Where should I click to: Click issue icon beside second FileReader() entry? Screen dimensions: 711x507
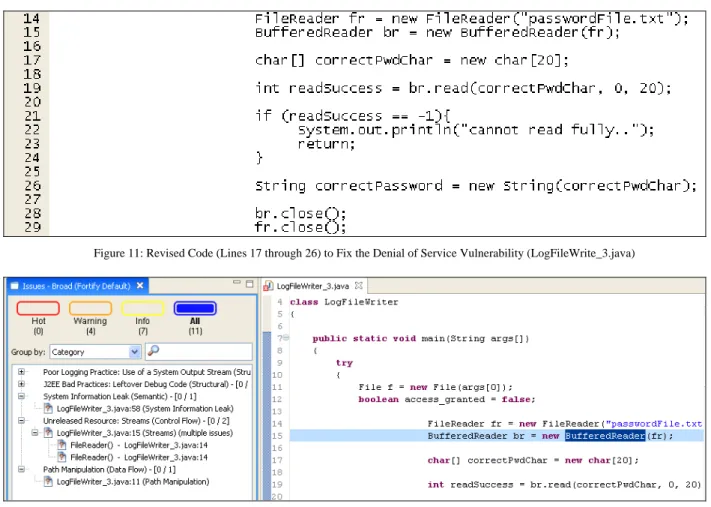click(62, 458)
